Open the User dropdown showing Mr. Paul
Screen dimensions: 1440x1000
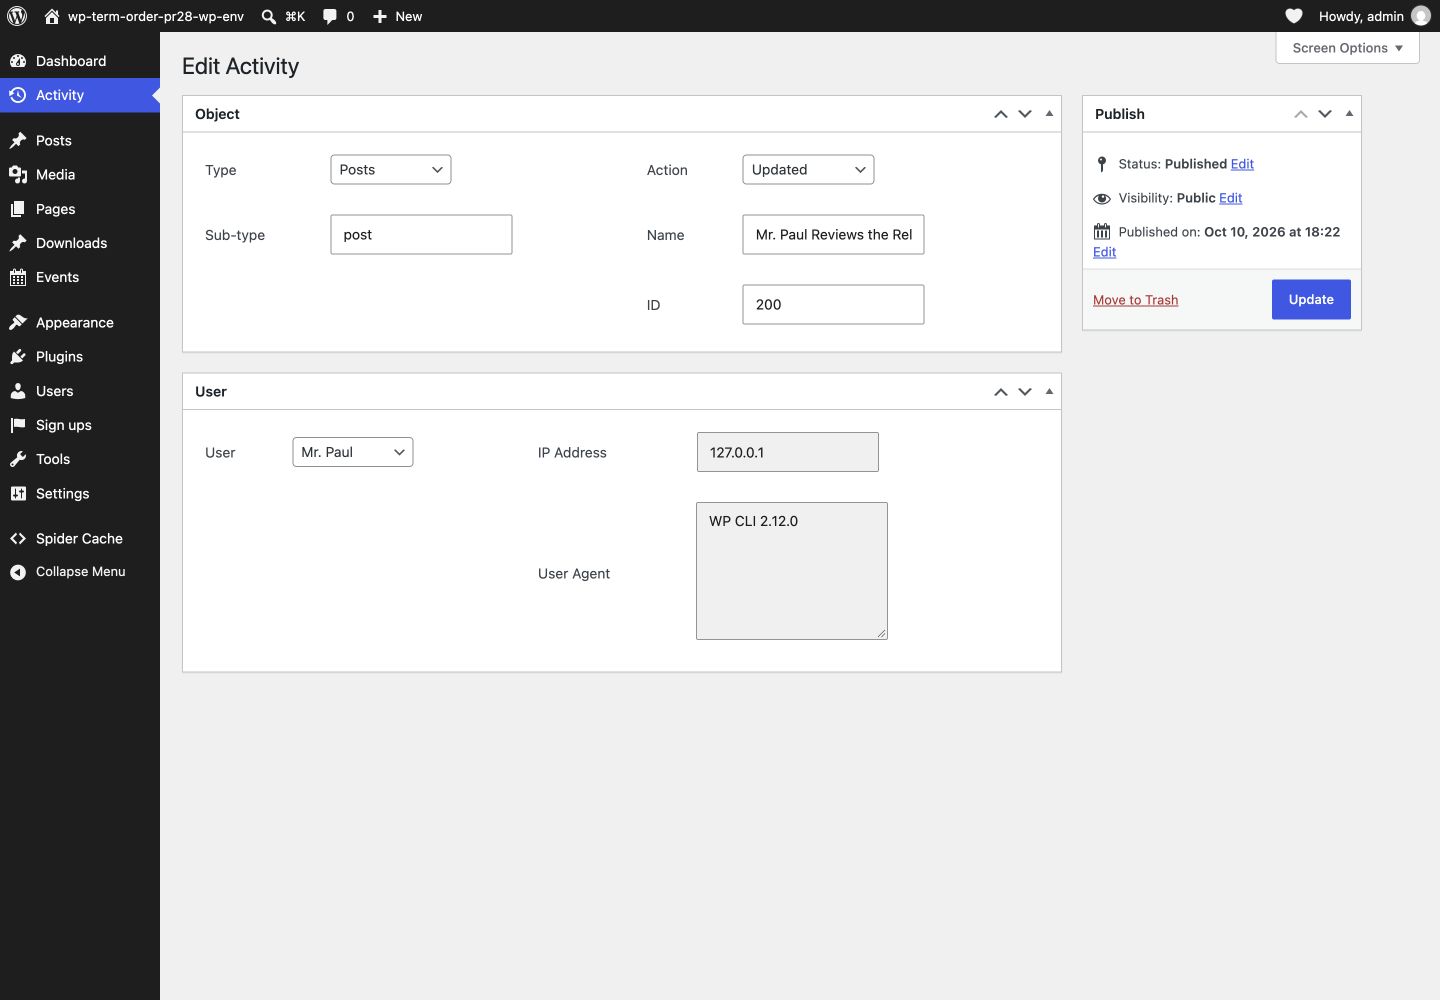(x=353, y=452)
